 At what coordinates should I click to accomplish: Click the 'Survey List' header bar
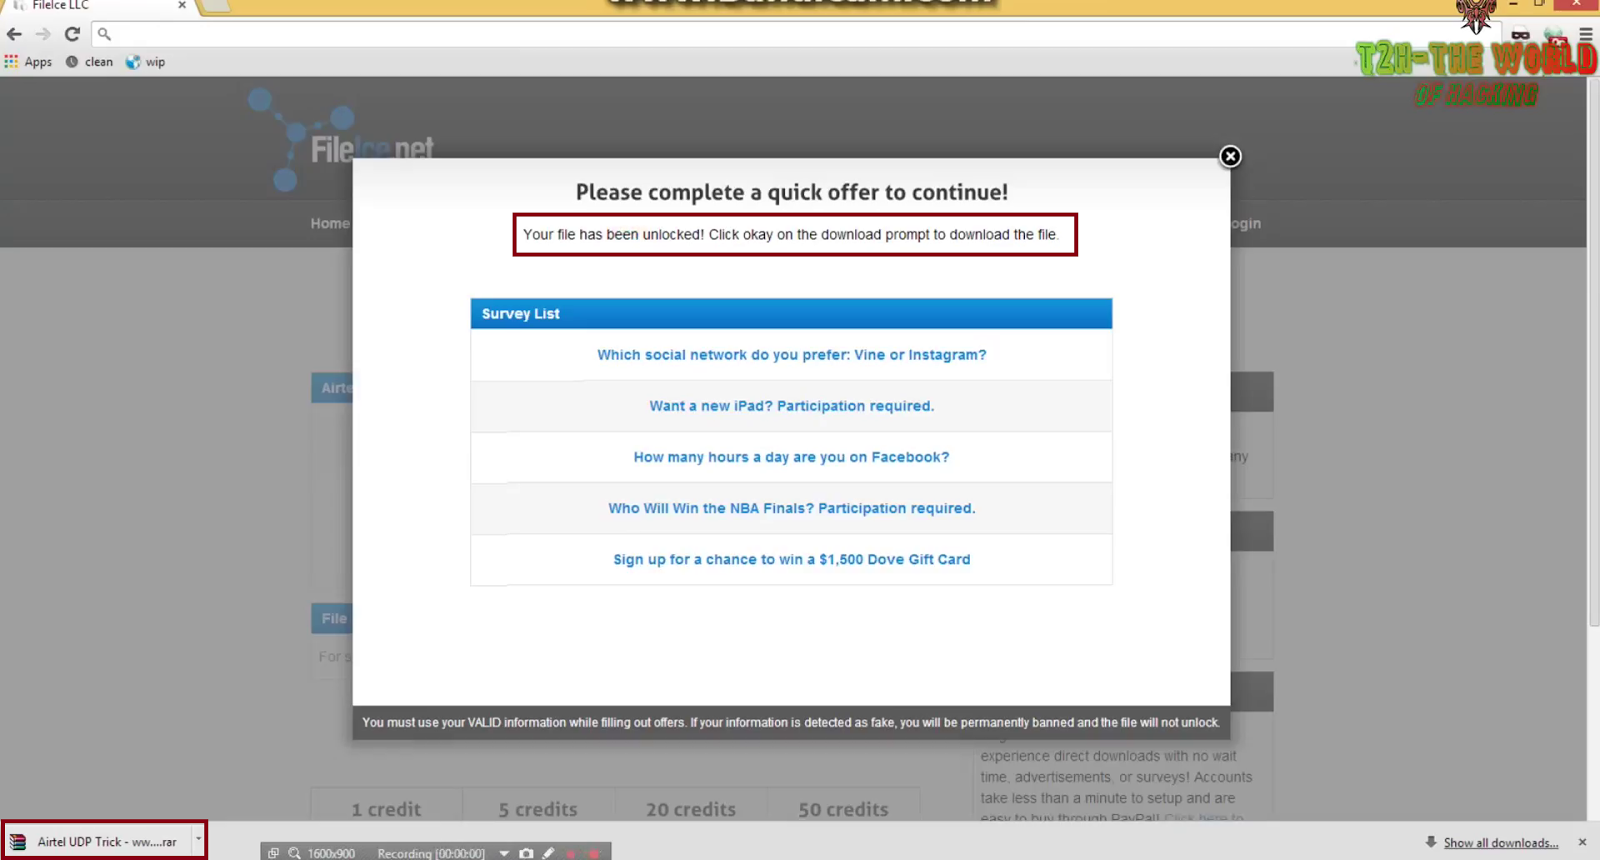click(791, 313)
